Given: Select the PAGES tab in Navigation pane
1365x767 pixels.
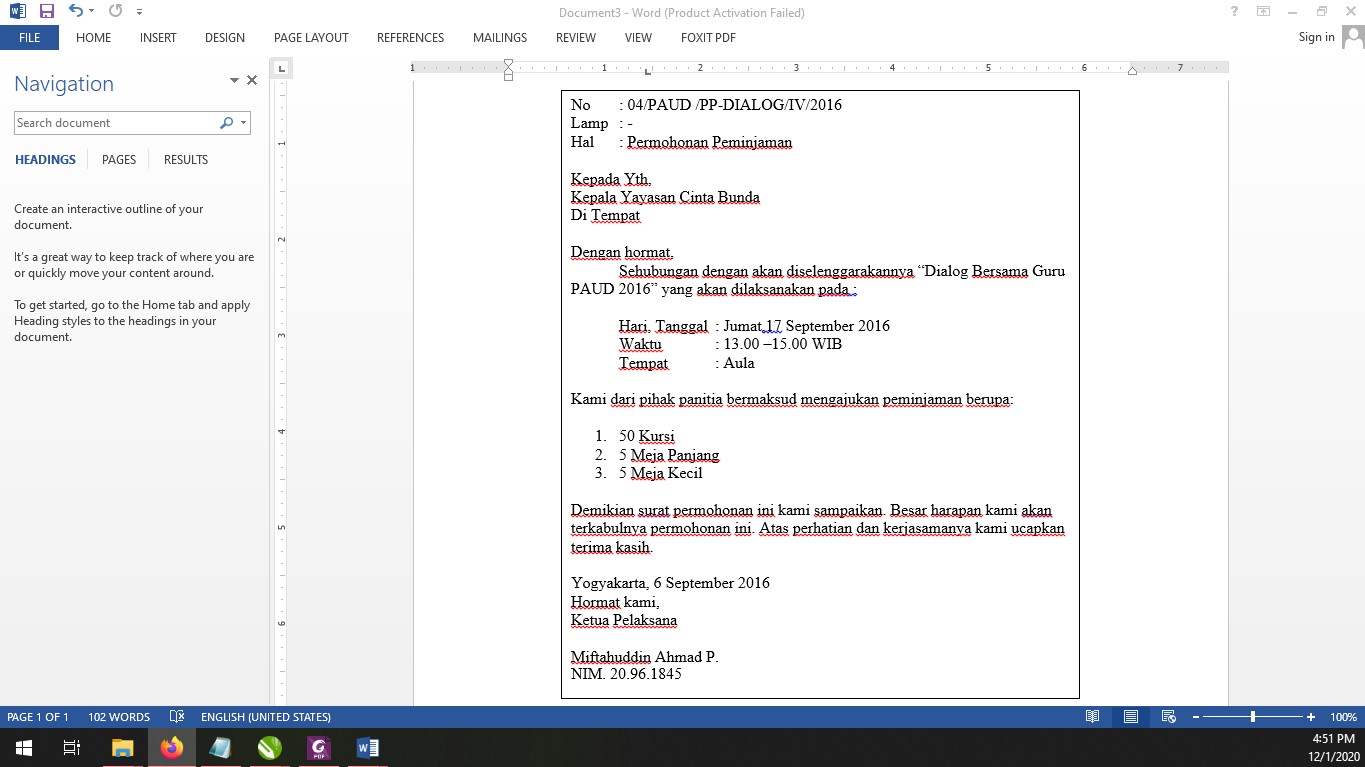Looking at the screenshot, I should (118, 159).
